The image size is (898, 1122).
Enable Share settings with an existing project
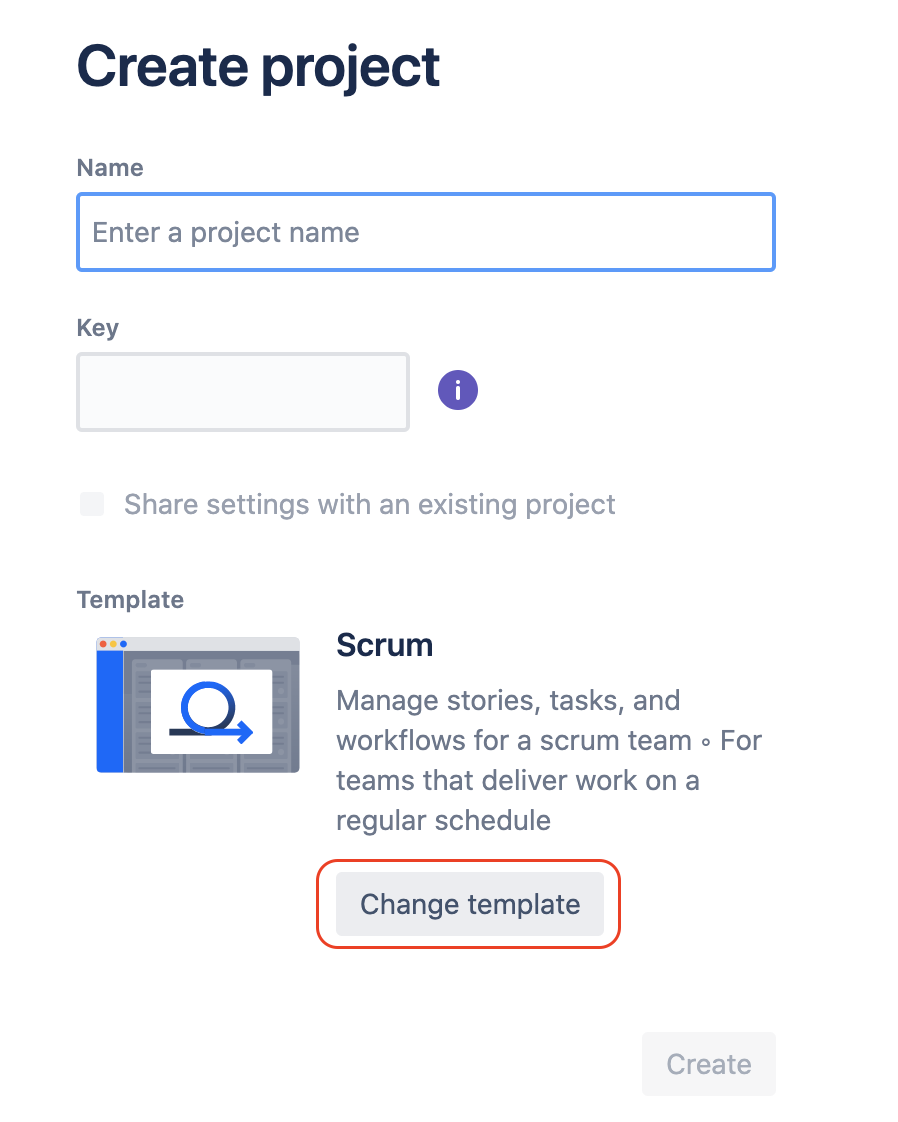91,504
